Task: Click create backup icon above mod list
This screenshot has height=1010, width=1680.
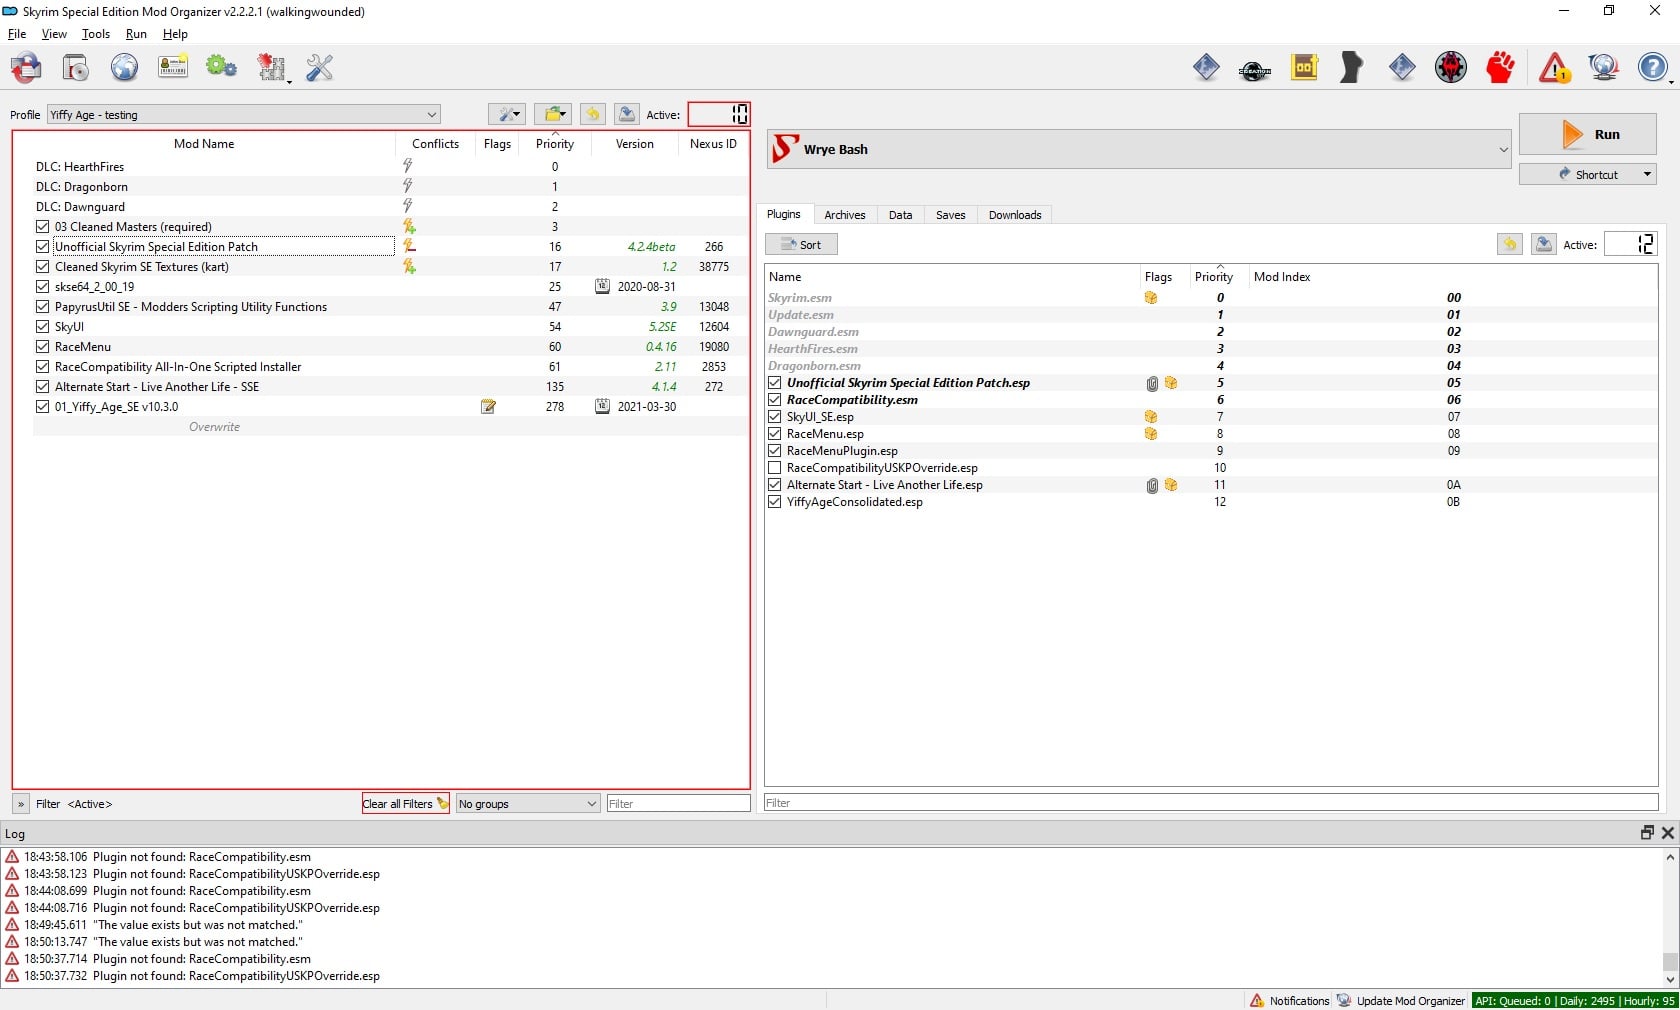Action: point(627,114)
